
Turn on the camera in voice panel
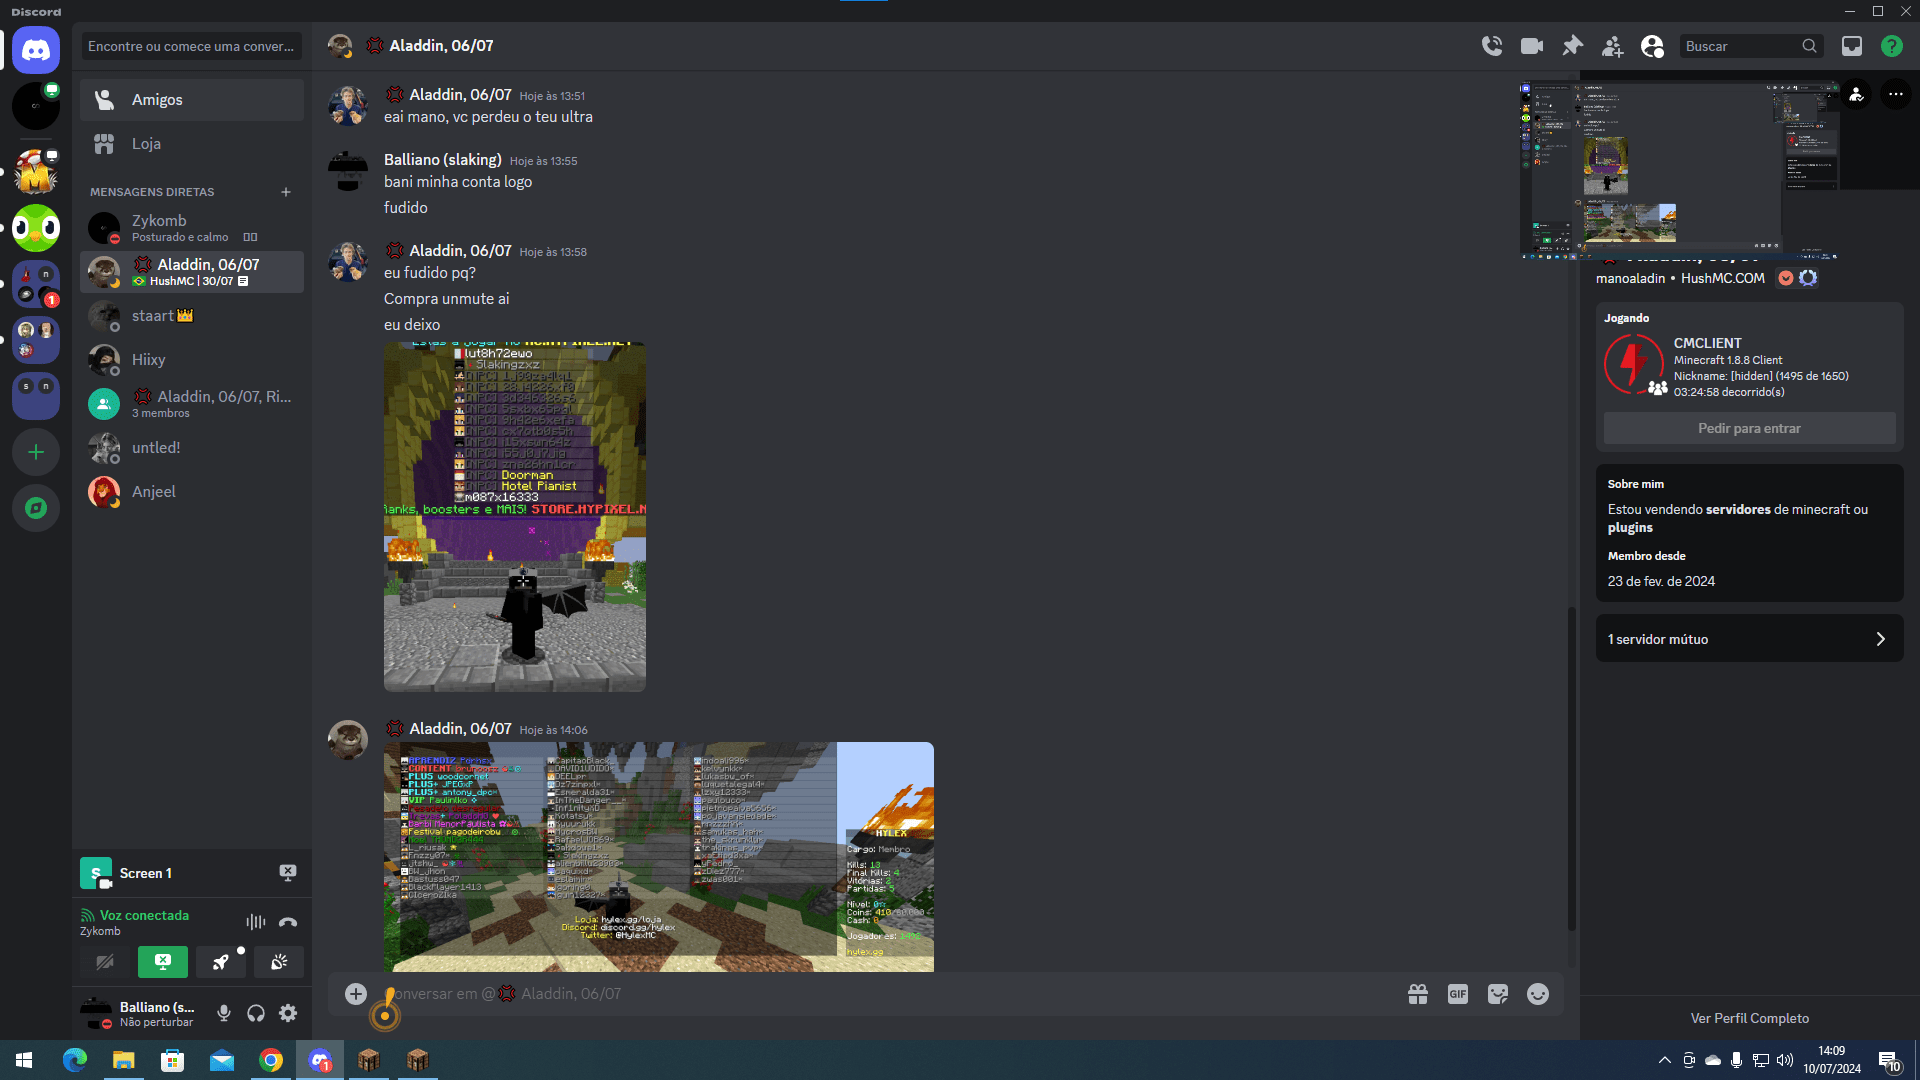(105, 962)
